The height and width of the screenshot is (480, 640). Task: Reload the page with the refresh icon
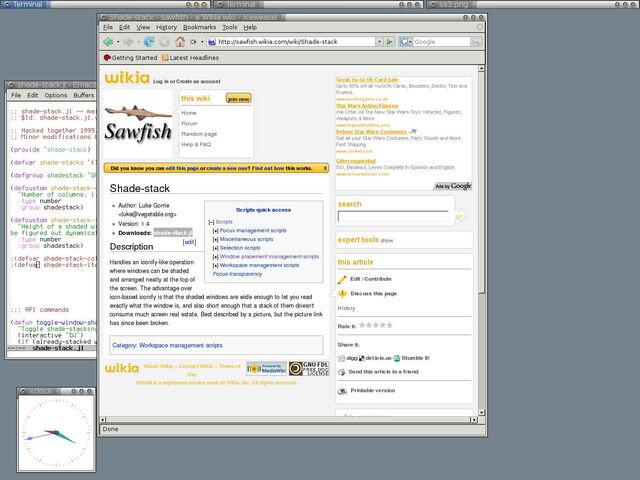[x=149, y=42]
